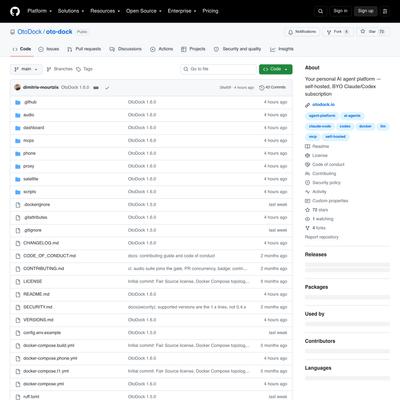Go to the GitHub homepage logo
Screen dimensions: 400x400
15,11
